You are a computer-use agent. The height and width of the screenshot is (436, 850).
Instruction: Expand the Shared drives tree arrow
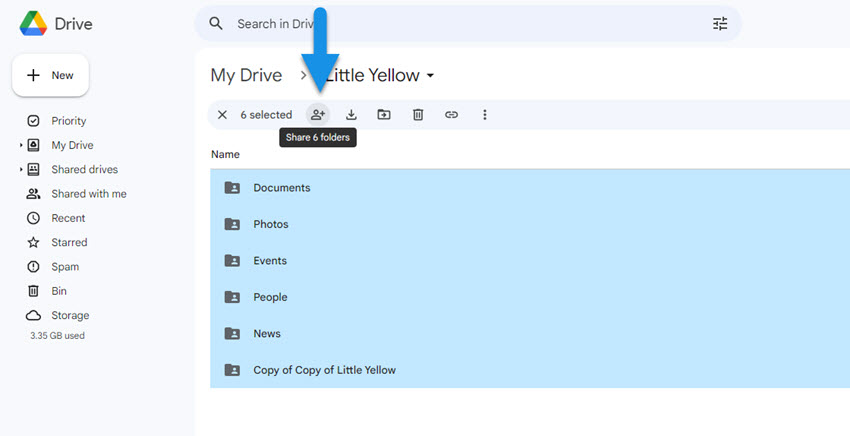[x=20, y=170]
